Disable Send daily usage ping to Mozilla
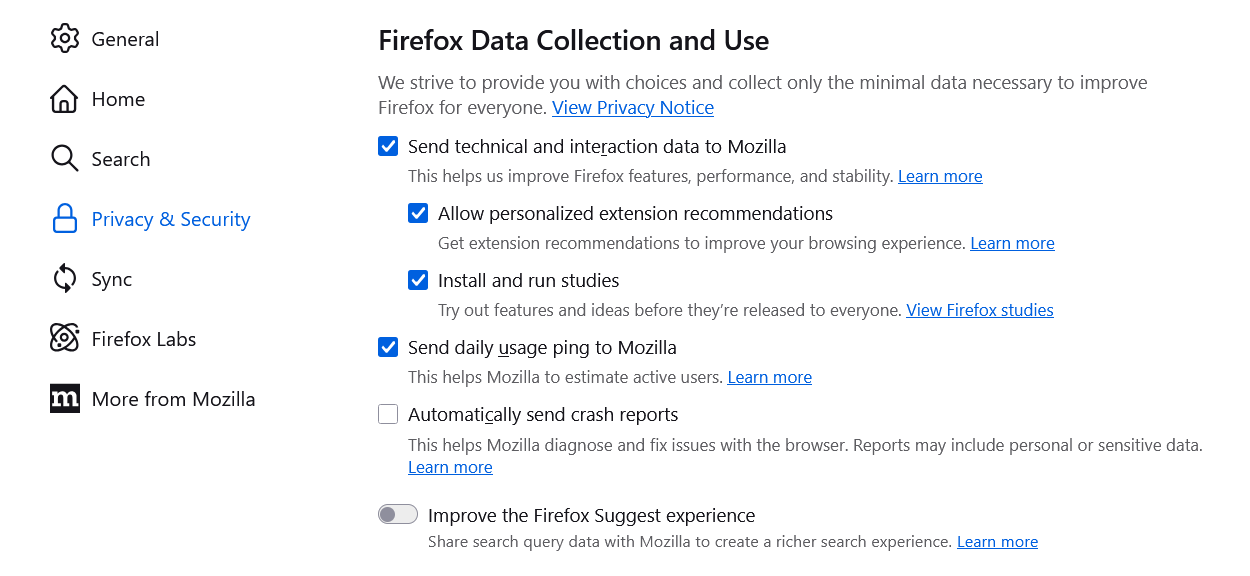 [388, 347]
